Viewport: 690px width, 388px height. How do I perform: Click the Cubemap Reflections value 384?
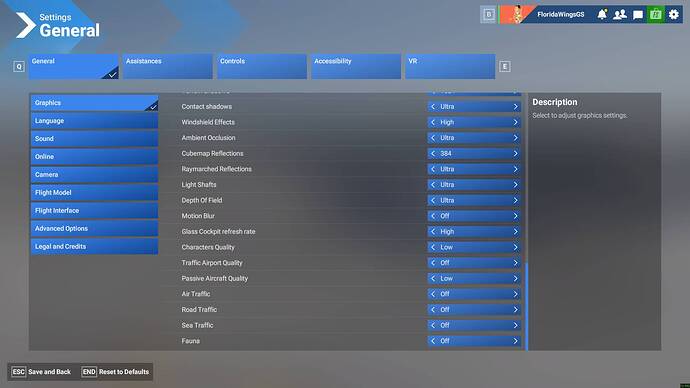coord(446,154)
